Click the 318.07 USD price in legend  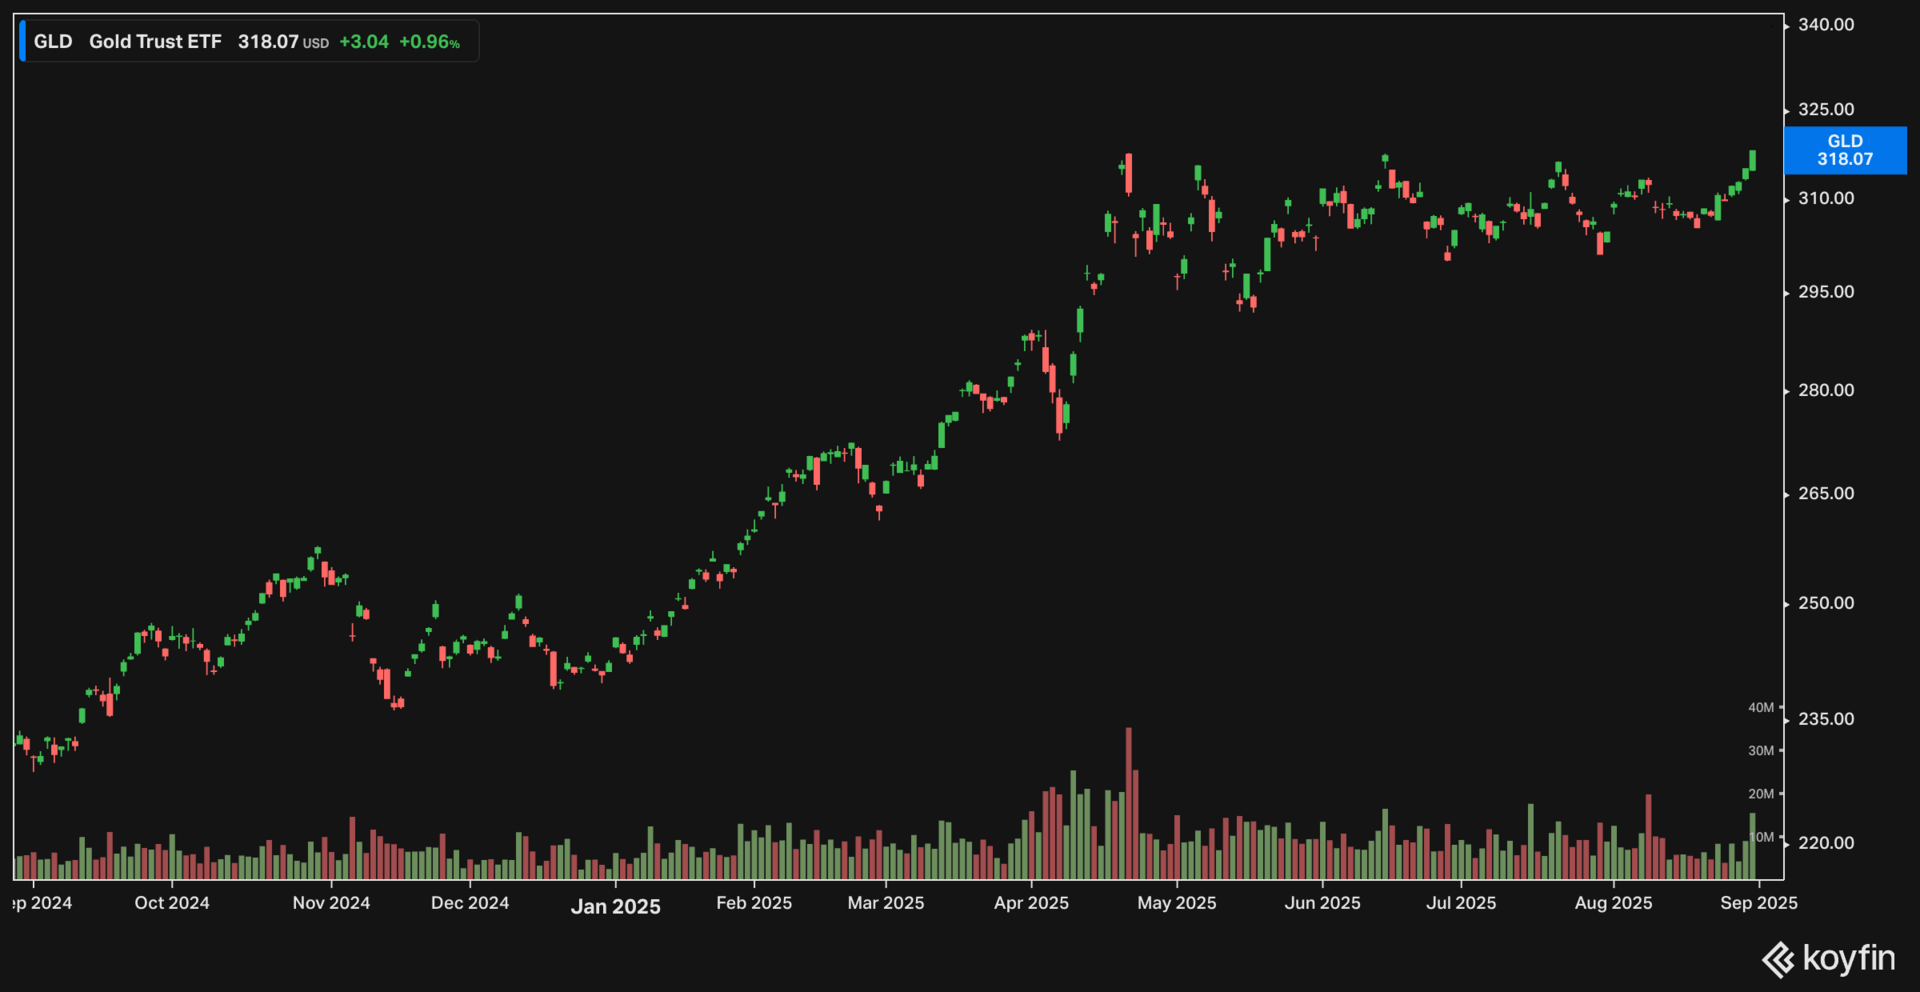(x=283, y=42)
